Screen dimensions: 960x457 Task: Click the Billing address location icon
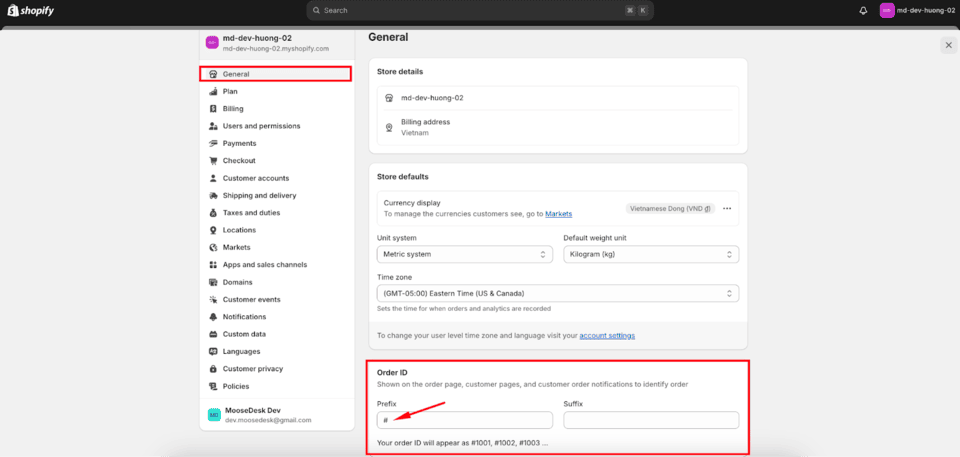[x=389, y=127]
